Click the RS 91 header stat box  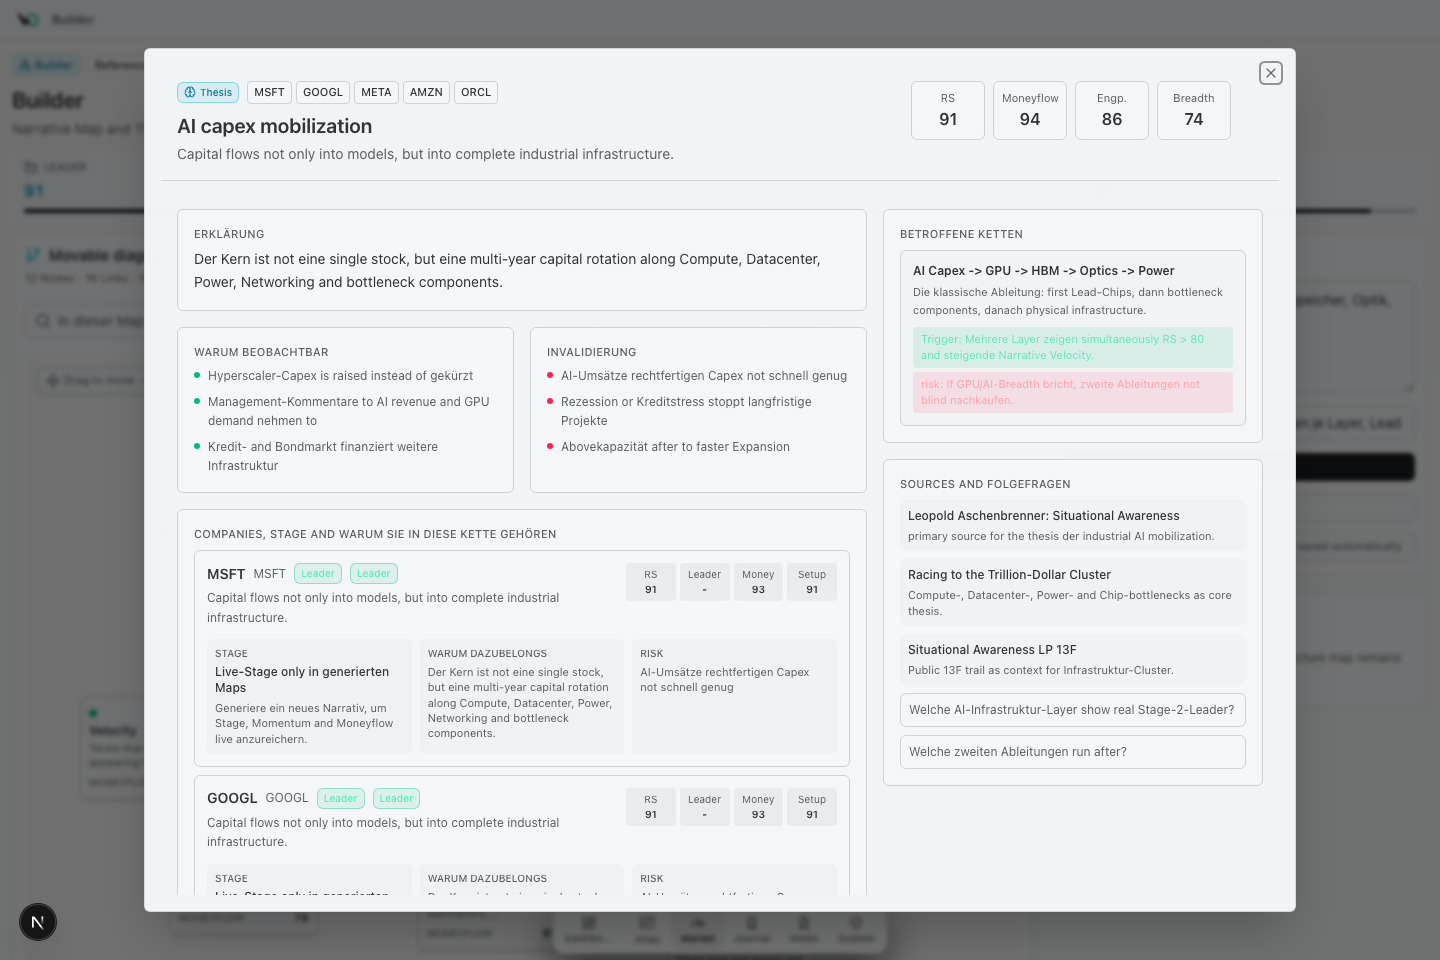click(948, 110)
